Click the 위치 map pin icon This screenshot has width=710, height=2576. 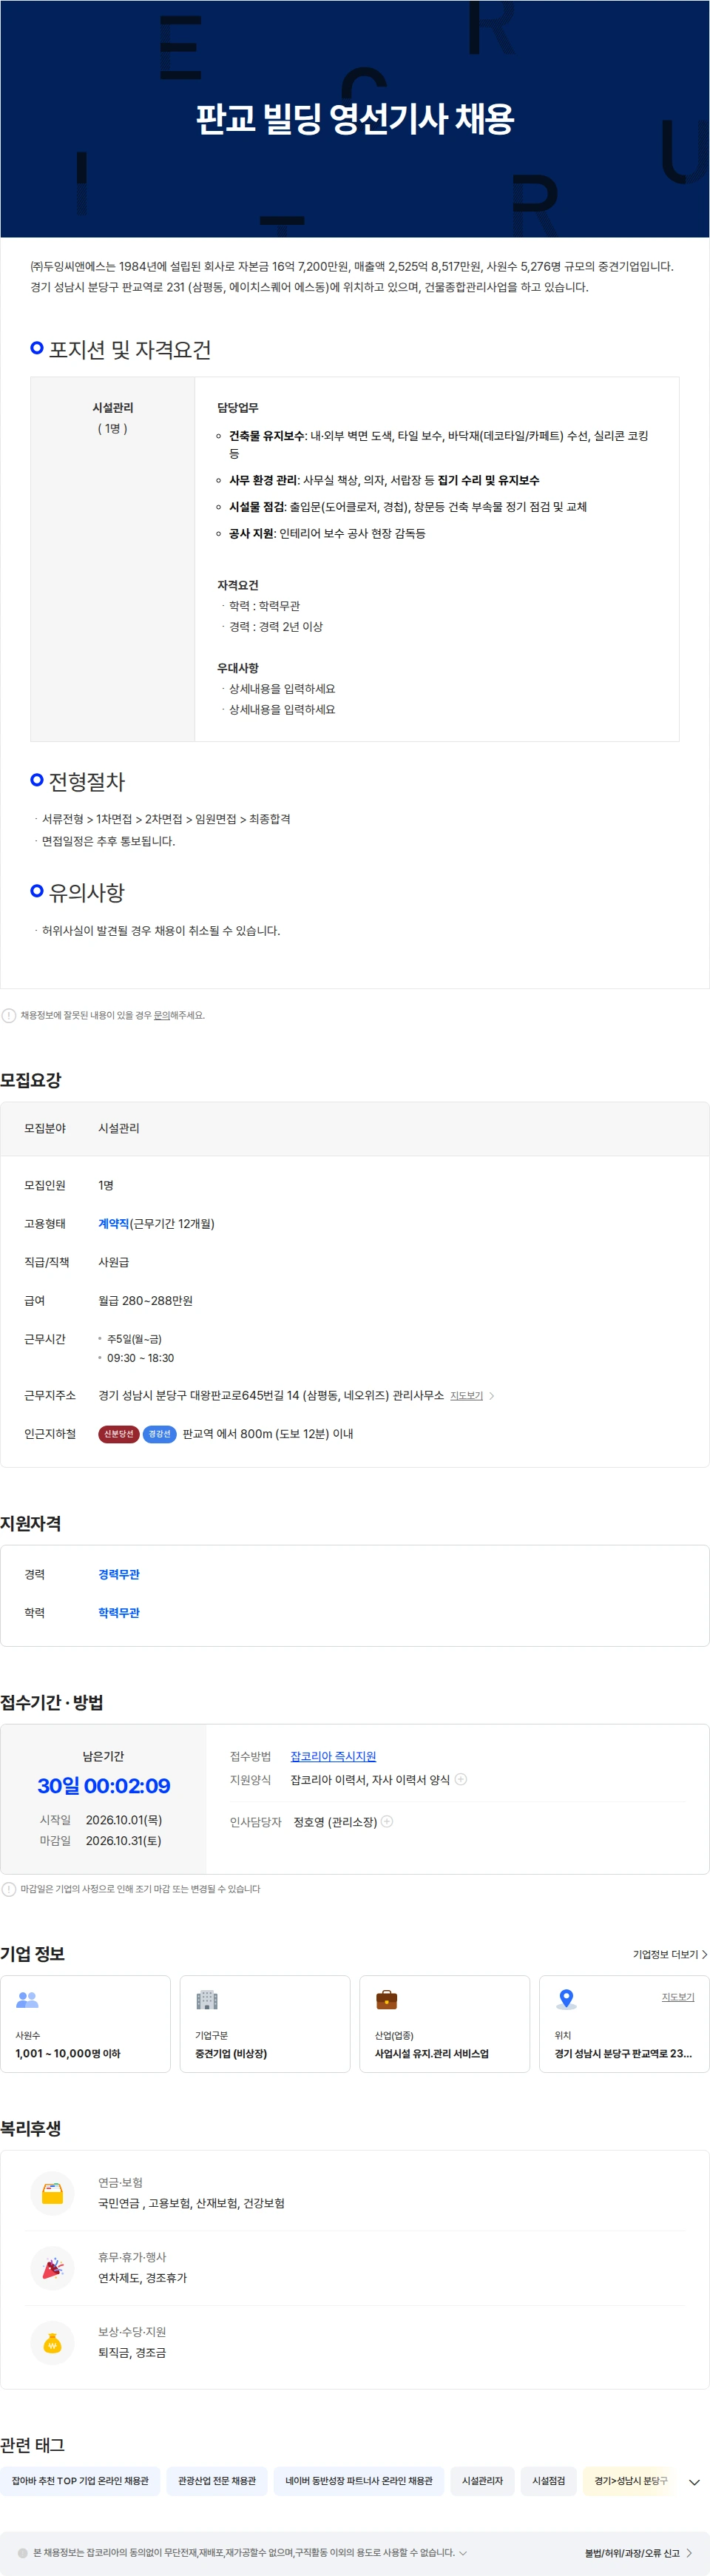(x=566, y=2000)
